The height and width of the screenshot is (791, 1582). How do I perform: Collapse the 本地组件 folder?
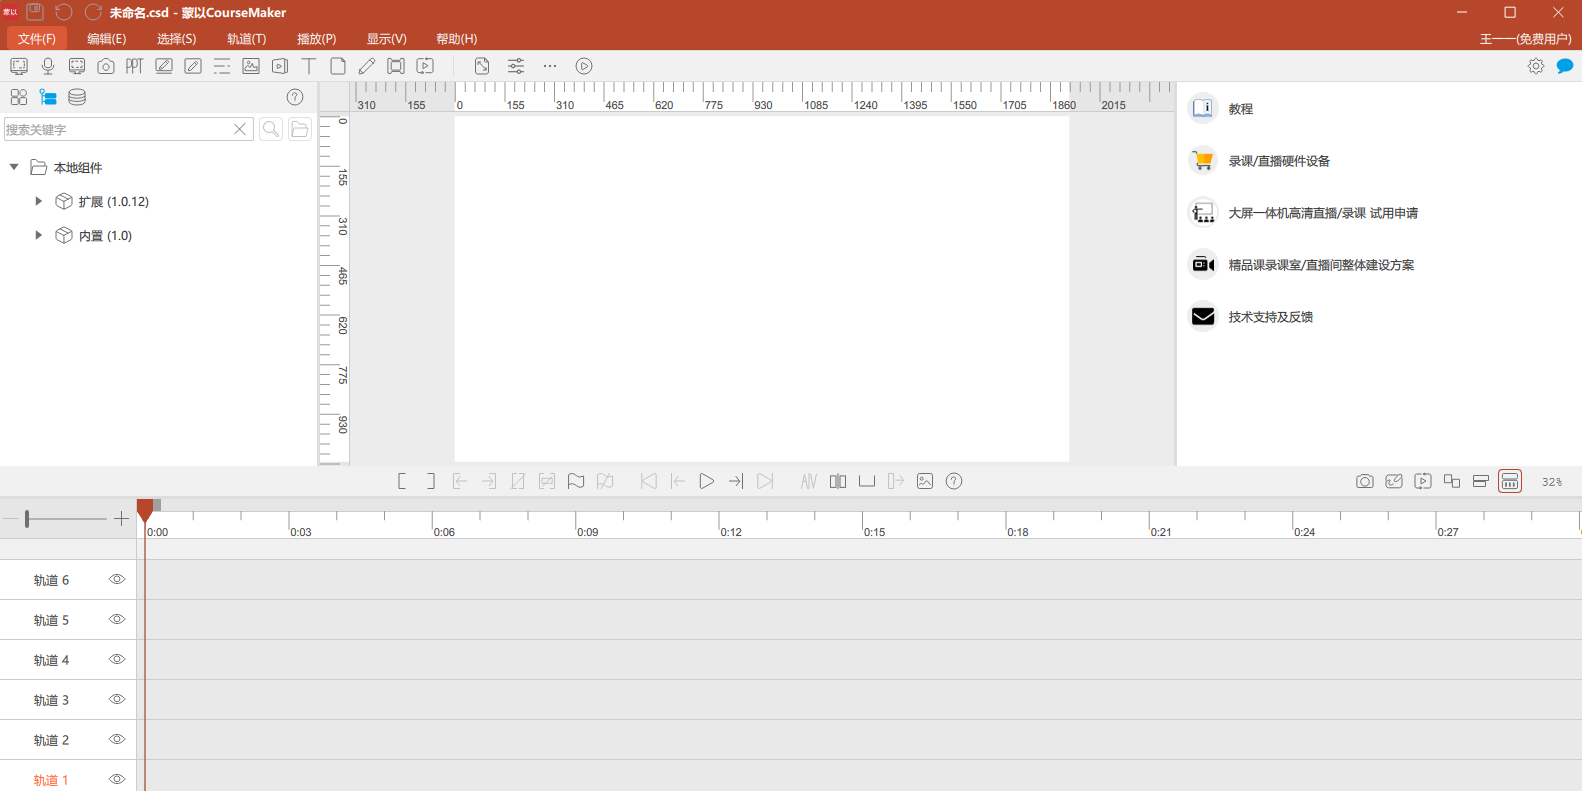click(x=14, y=167)
